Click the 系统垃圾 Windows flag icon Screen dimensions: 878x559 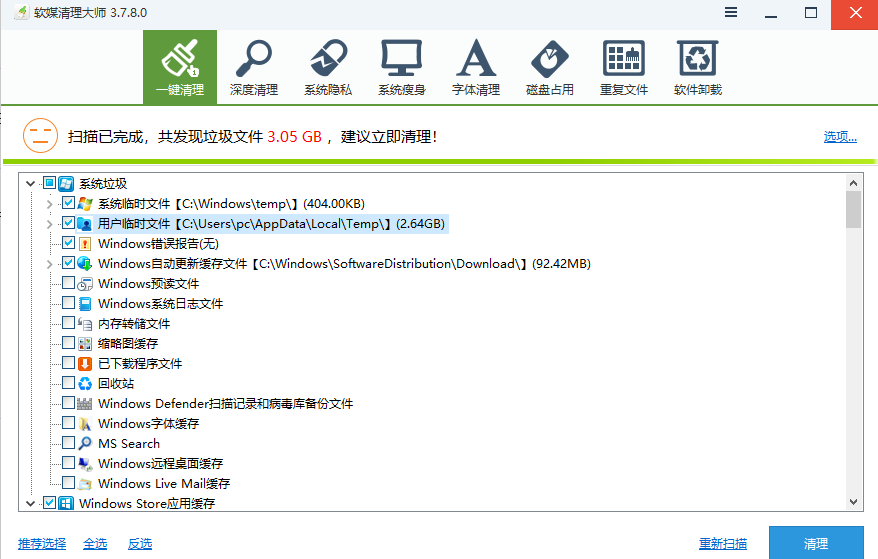click(x=66, y=184)
